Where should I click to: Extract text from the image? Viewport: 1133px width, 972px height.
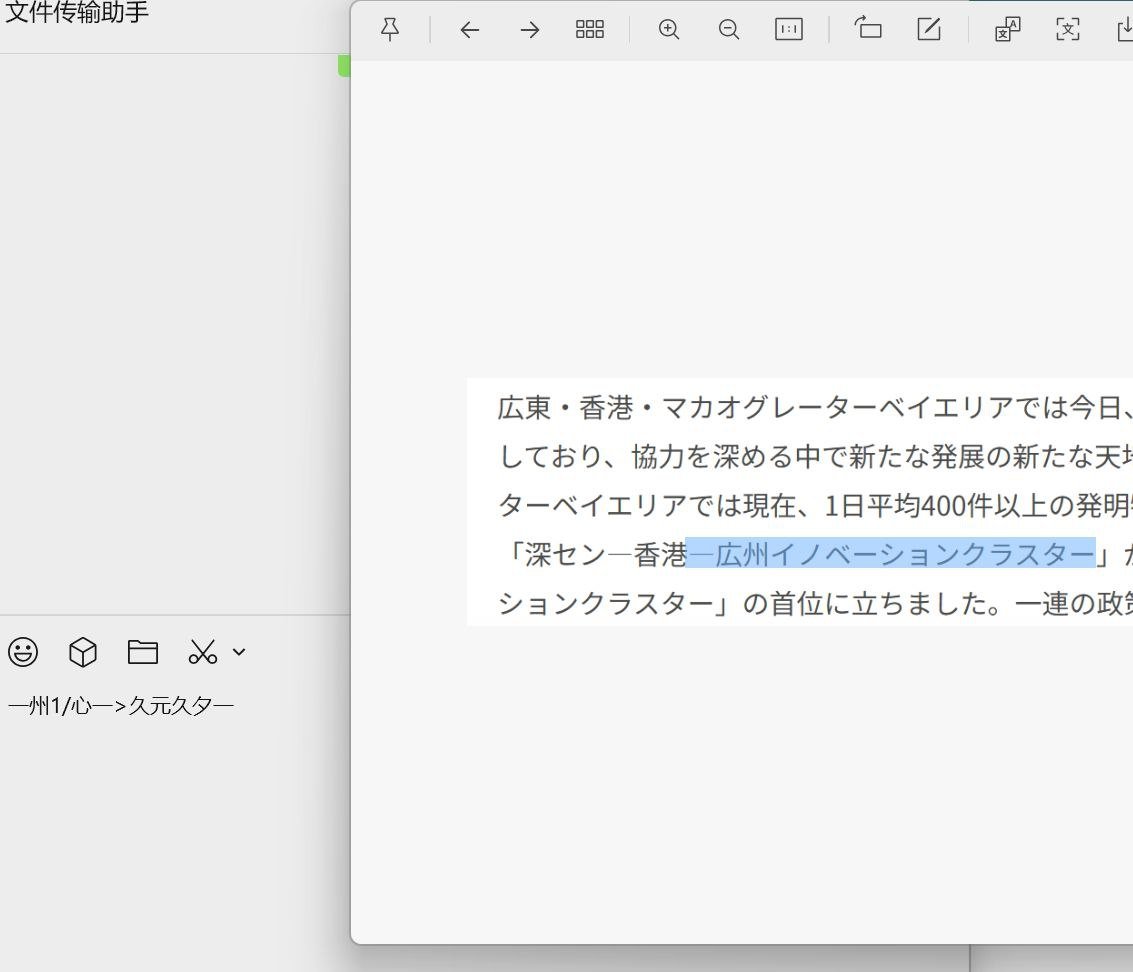click(1068, 30)
